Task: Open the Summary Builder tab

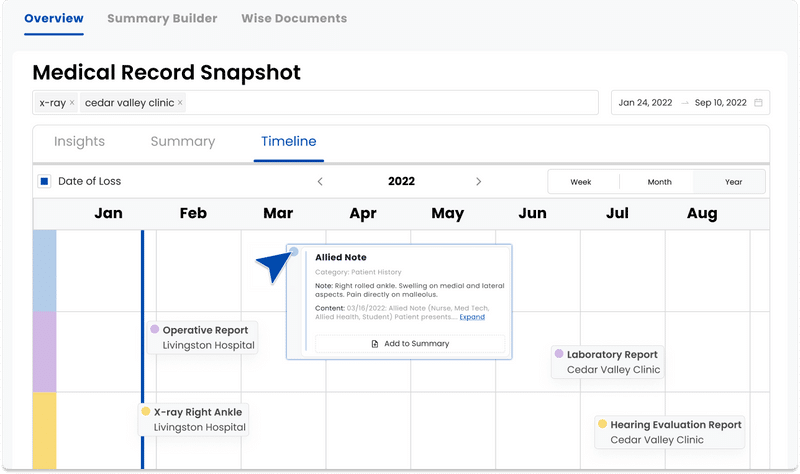Action: [162, 18]
